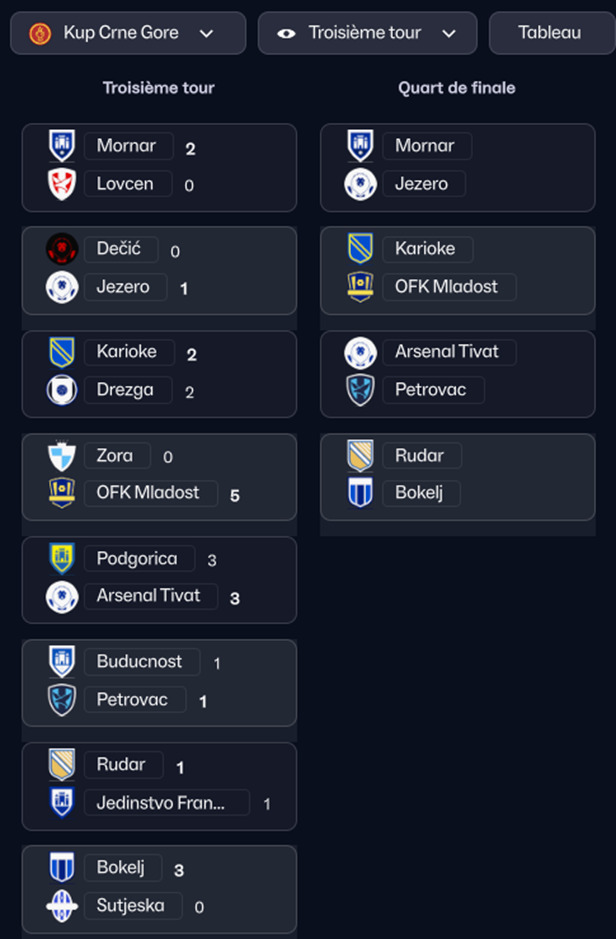
Task: Click the Kup Crne Gore competition logo
Action: tap(40, 33)
